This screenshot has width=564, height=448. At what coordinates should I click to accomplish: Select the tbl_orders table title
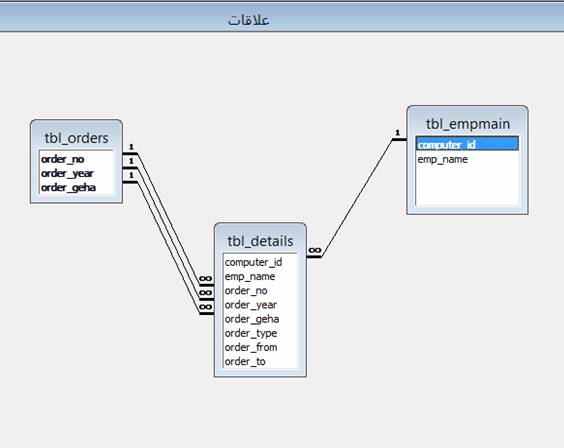[x=76, y=138]
